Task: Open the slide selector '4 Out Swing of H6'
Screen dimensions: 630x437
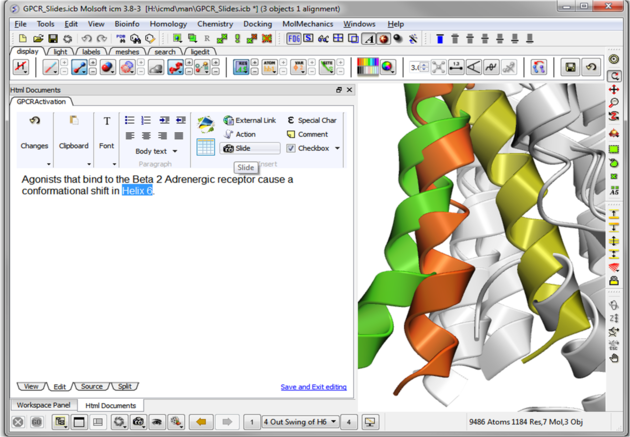Action: [x=300, y=422]
